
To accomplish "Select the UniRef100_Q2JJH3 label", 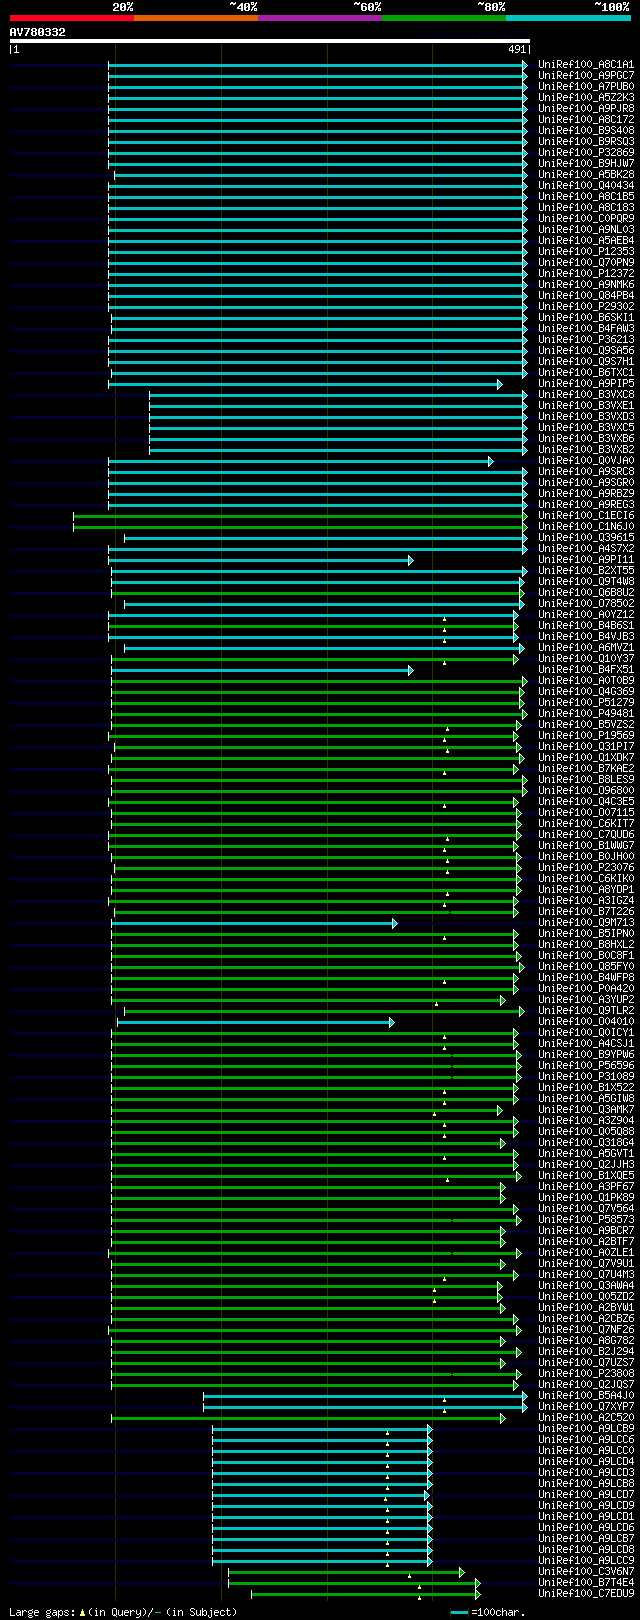I will click(x=586, y=1165).
